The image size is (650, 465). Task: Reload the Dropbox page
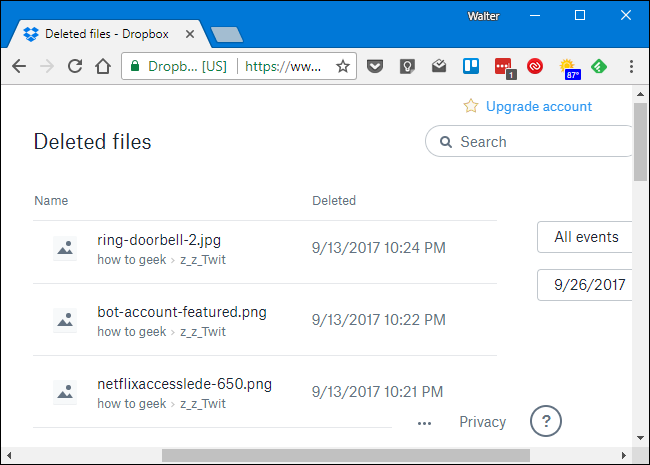click(x=74, y=67)
